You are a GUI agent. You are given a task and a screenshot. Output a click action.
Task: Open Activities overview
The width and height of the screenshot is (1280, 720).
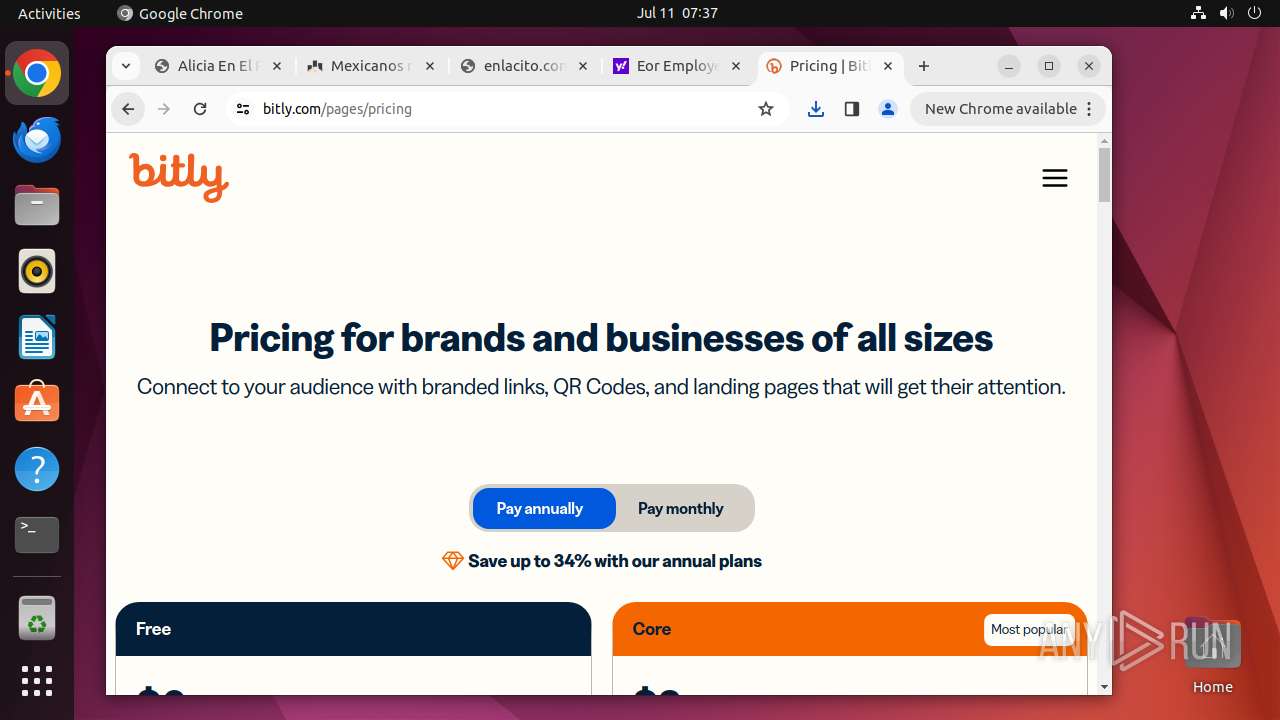tap(49, 13)
